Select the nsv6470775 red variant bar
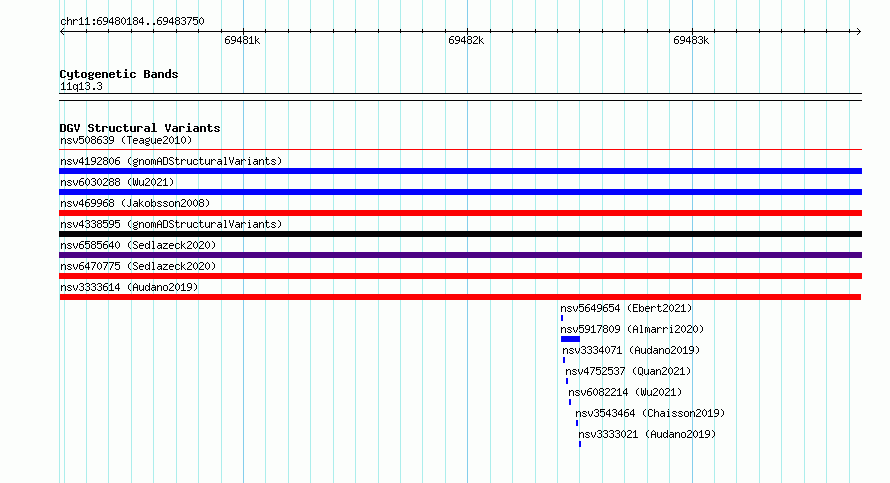This screenshot has width=890, height=483. 460,276
